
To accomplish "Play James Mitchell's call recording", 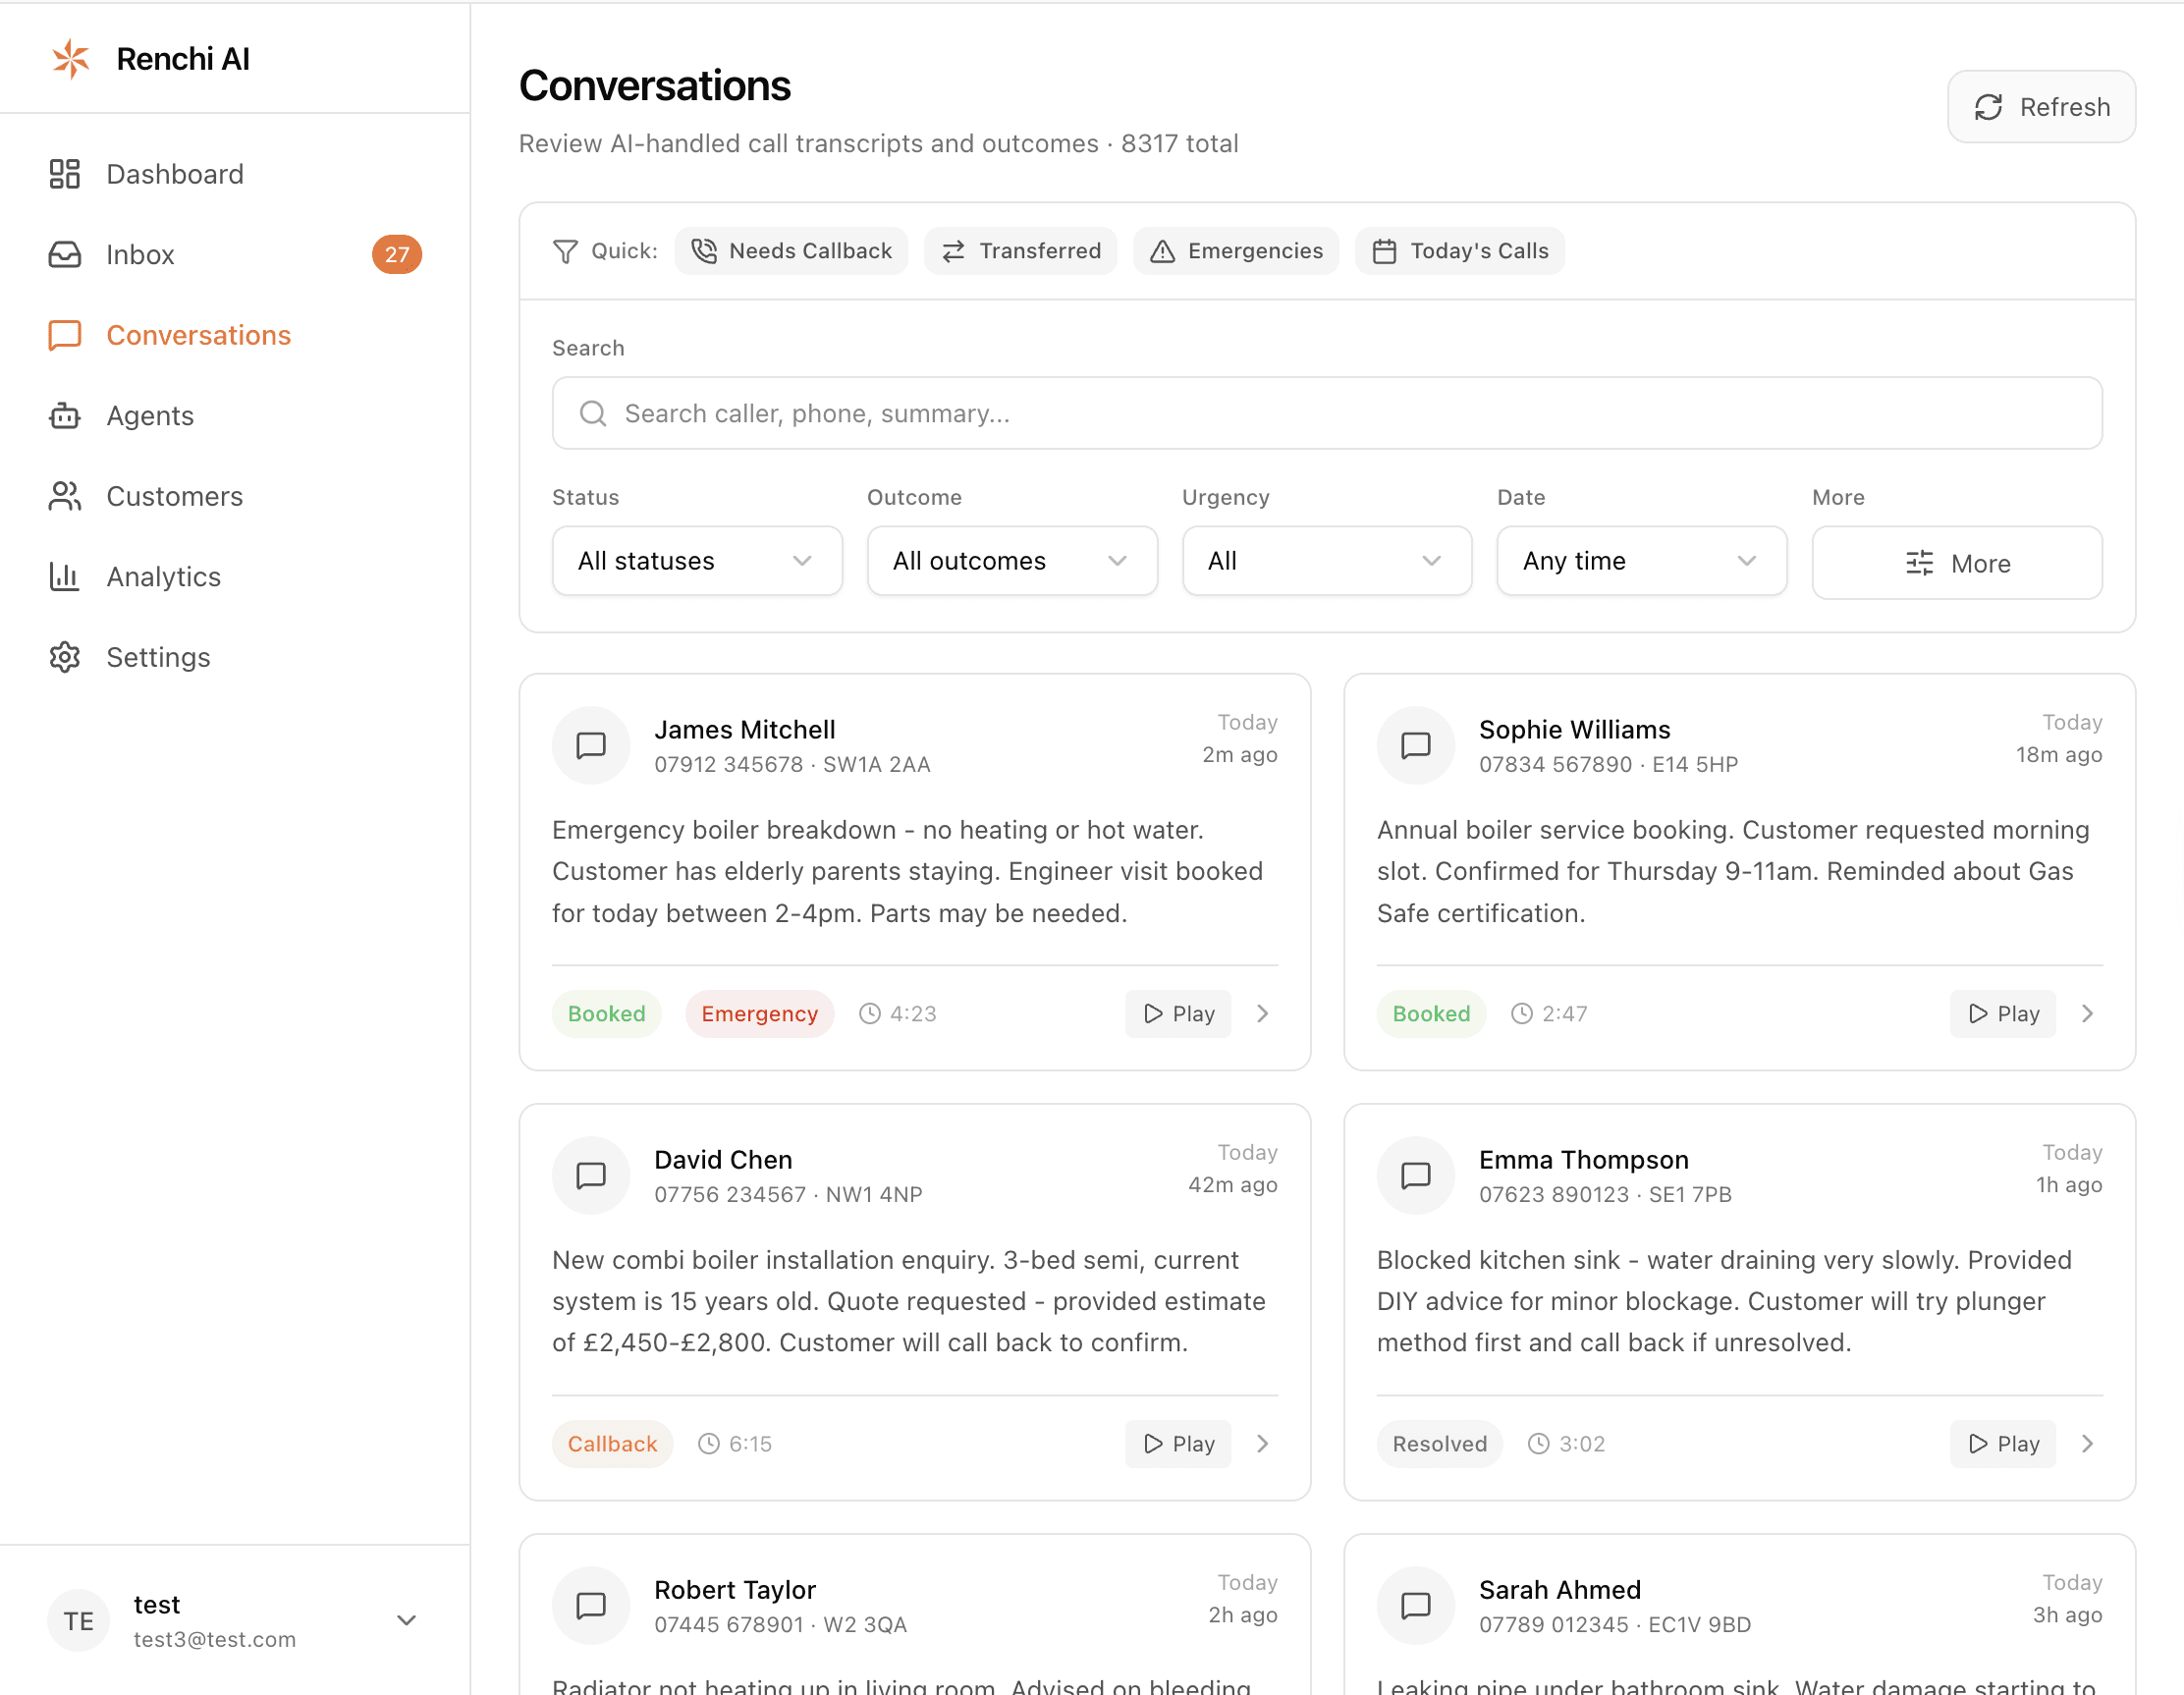I will tap(1177, 1014).
